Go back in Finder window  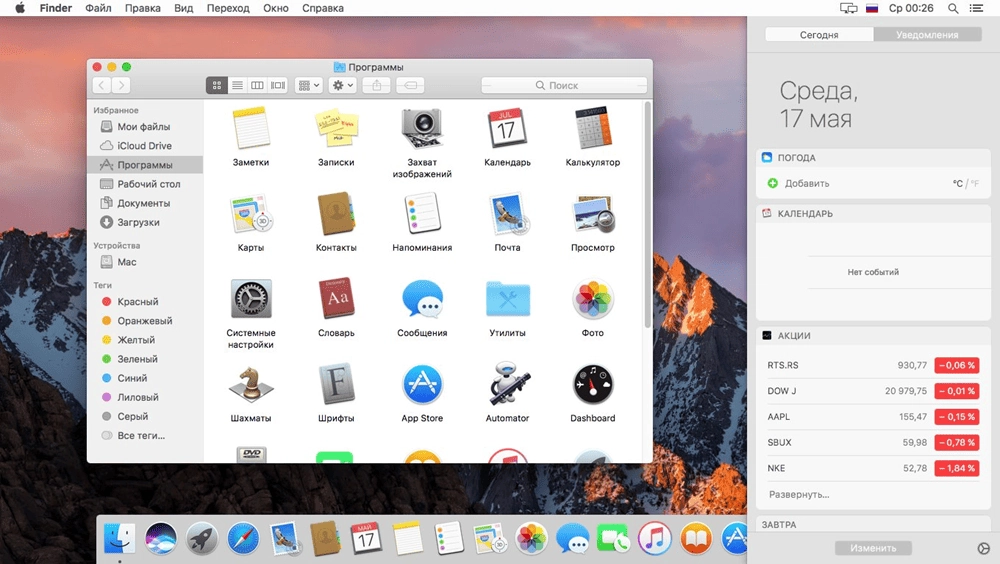tap(102, 85)
